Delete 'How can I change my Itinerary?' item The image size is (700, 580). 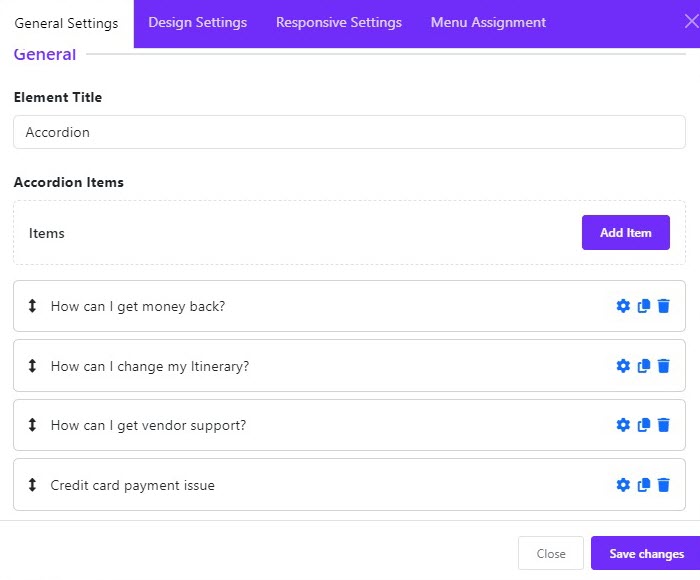point(663,366)
